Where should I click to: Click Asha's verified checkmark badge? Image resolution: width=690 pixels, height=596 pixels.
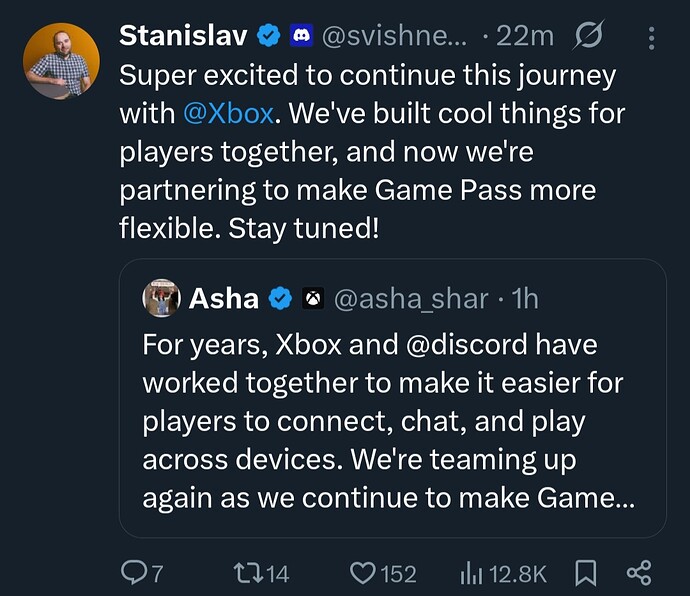pyautogui.click(x=280, y=299)
